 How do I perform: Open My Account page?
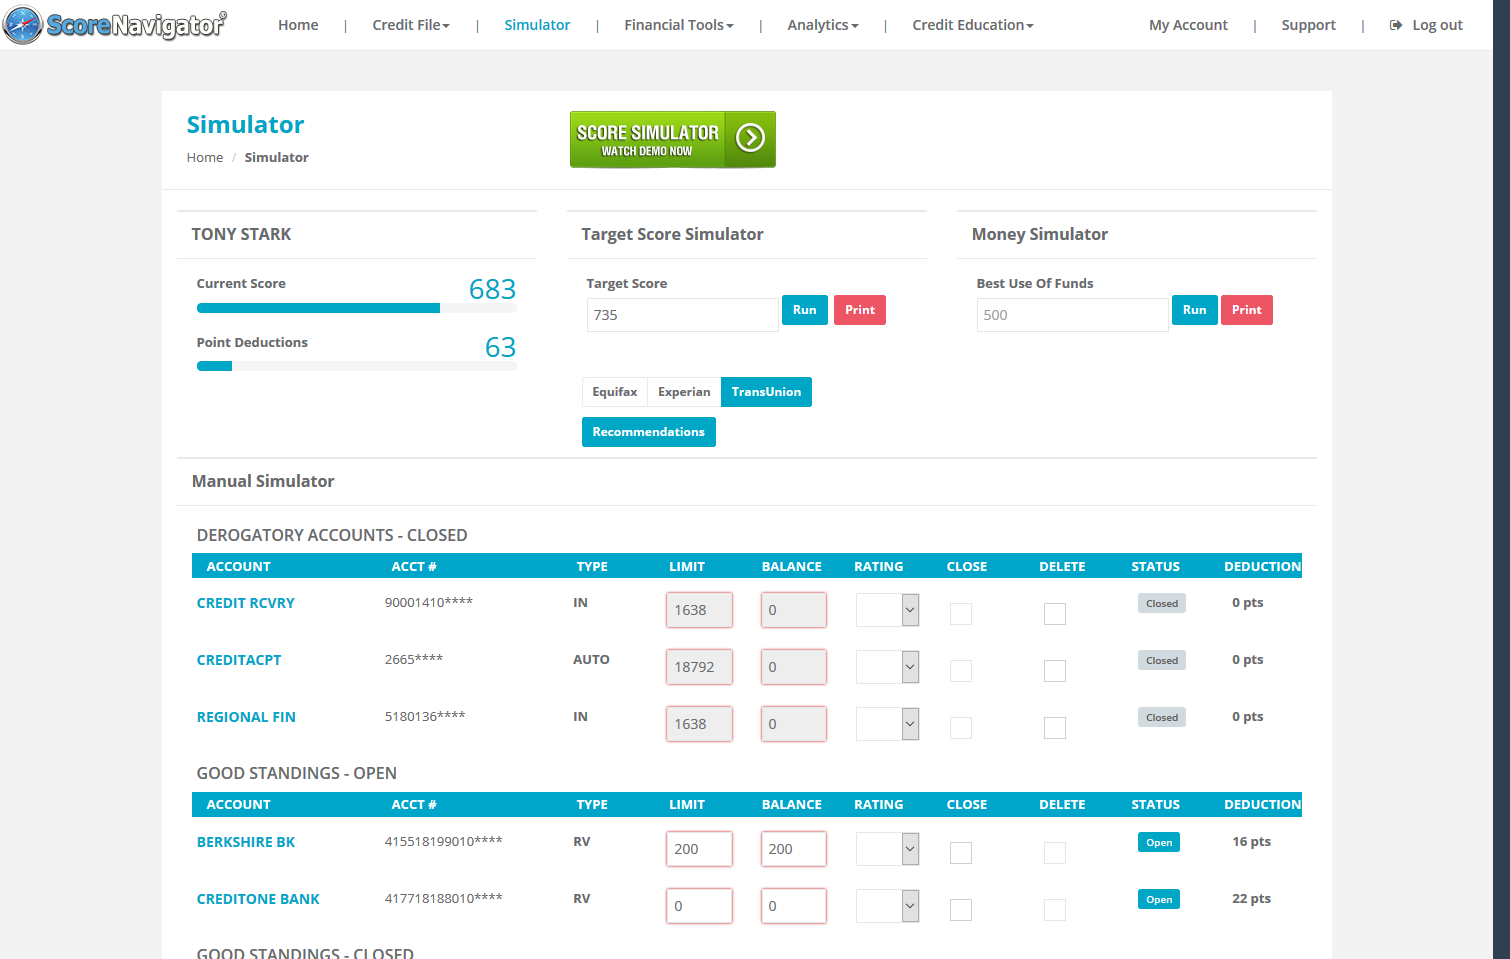click(1188, 25)
